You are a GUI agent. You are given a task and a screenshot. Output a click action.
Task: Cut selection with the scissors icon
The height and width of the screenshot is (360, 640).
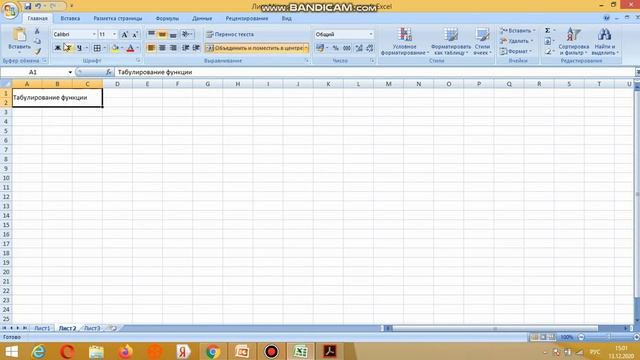pyautogui.click(x=37, y=31)
